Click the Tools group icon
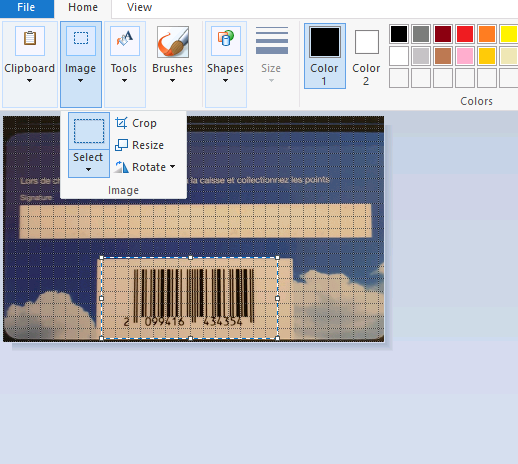Image resolution: width=518 pixels, height=464 pixels. tap(125, 40)
